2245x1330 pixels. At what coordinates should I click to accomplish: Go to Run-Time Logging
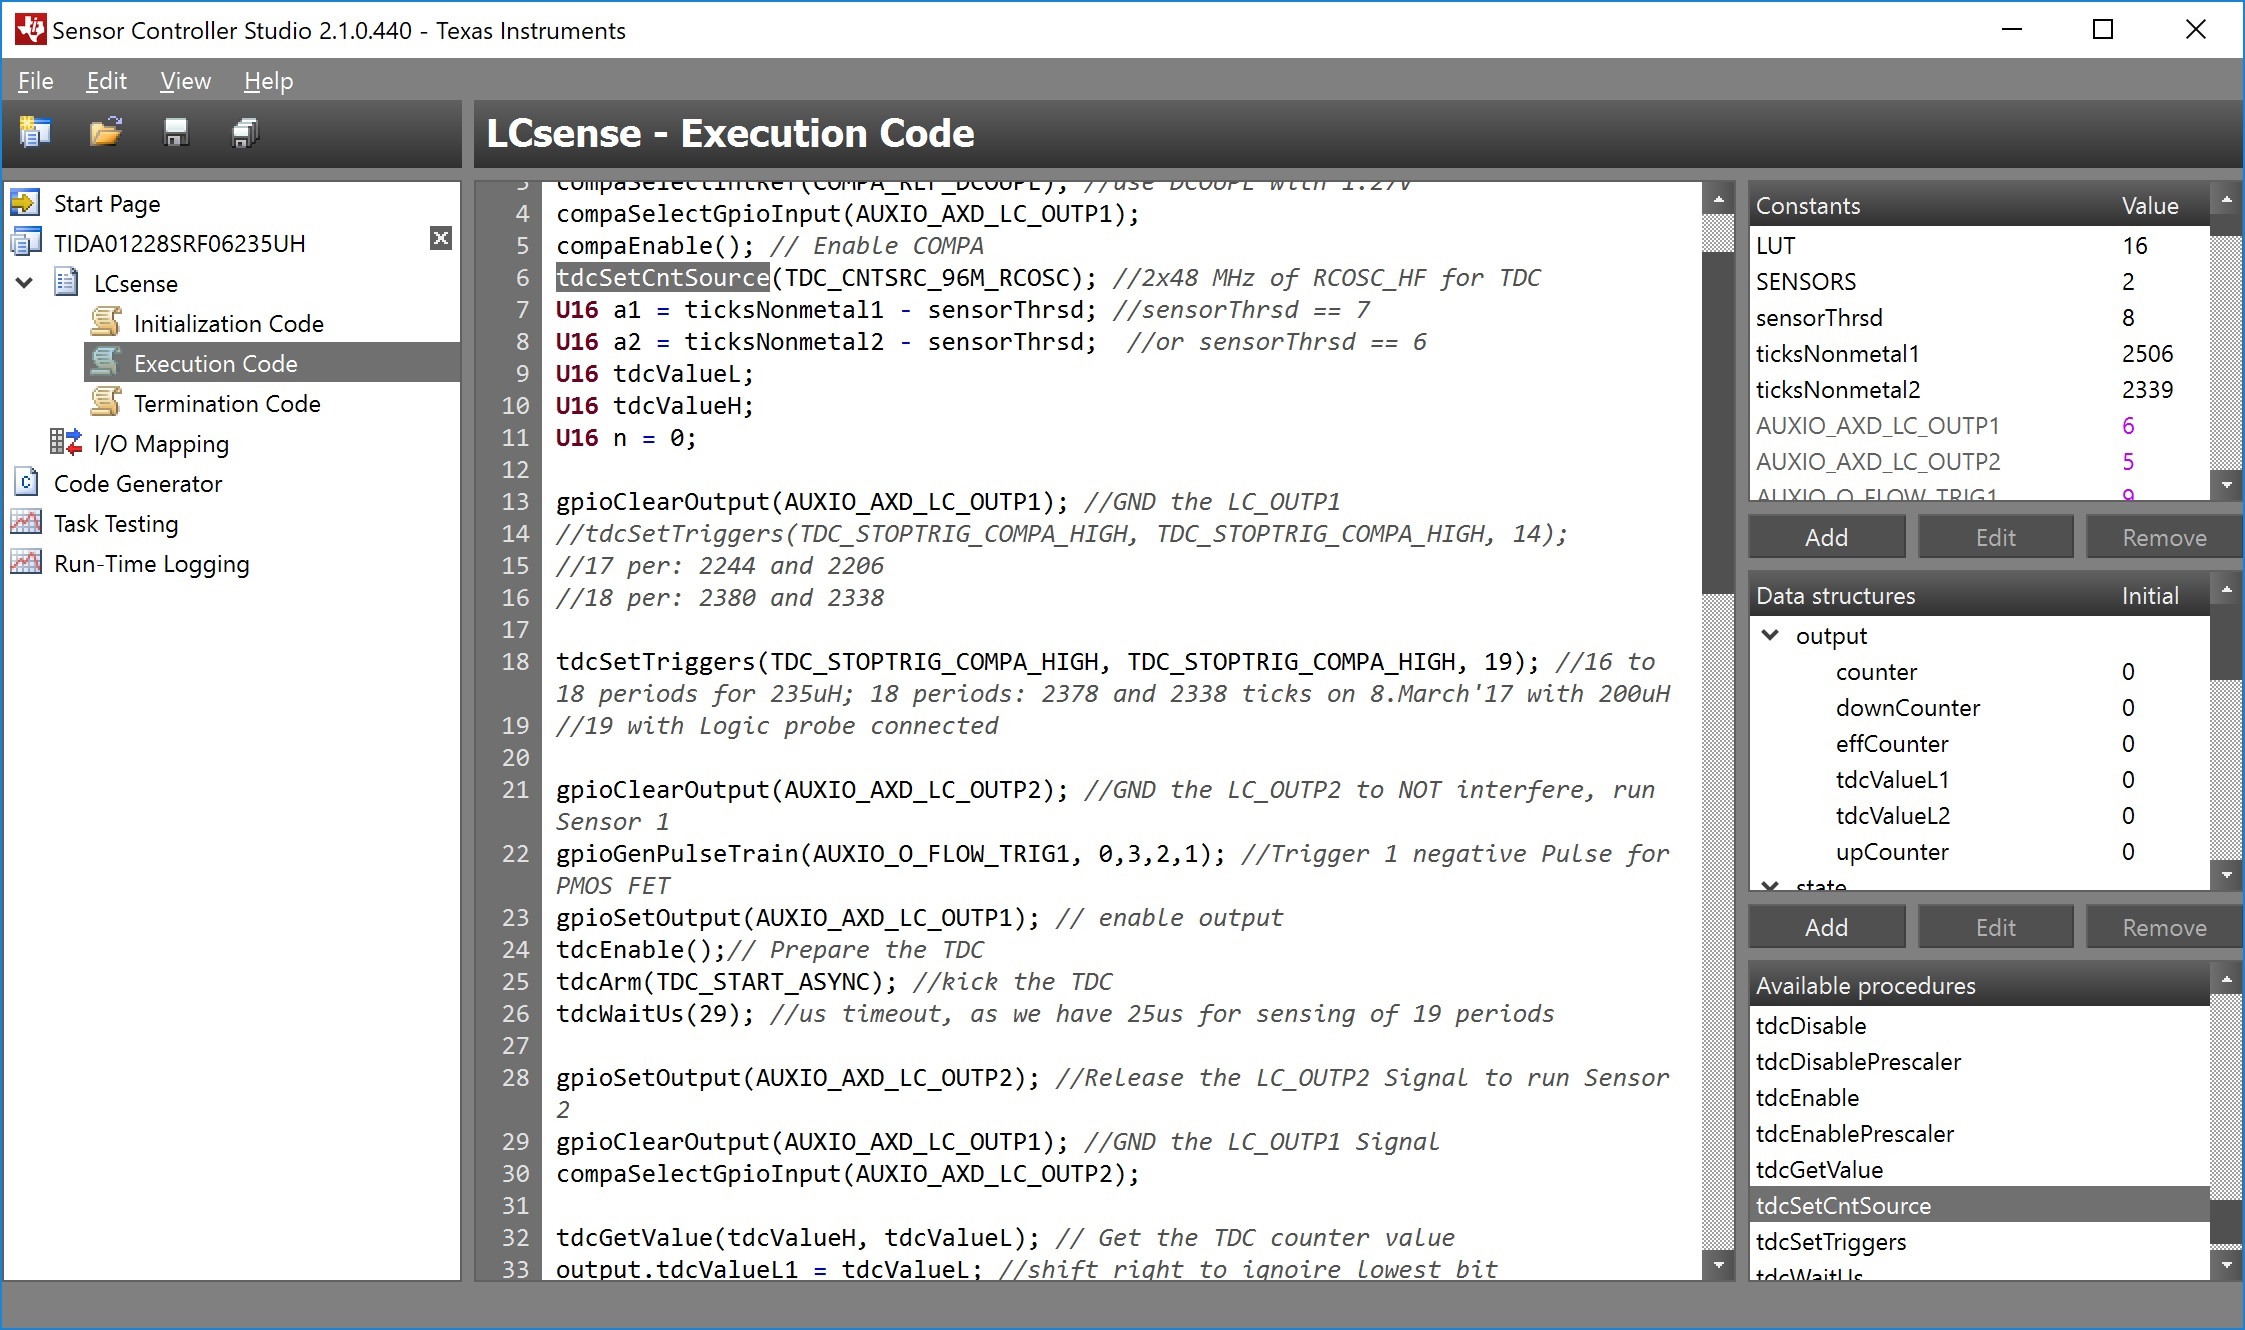151,563
